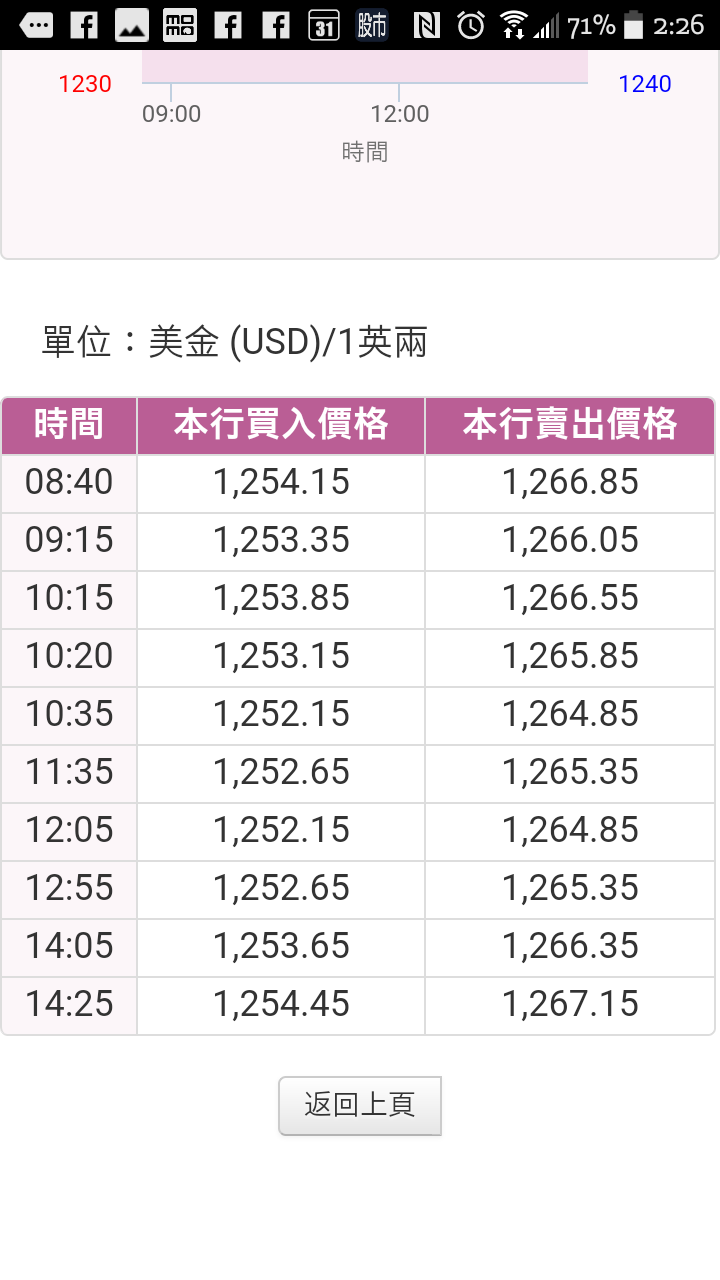Tap the messaging notification bubble icon
The width and height of the screenshot is (720, 1280).
37,25
